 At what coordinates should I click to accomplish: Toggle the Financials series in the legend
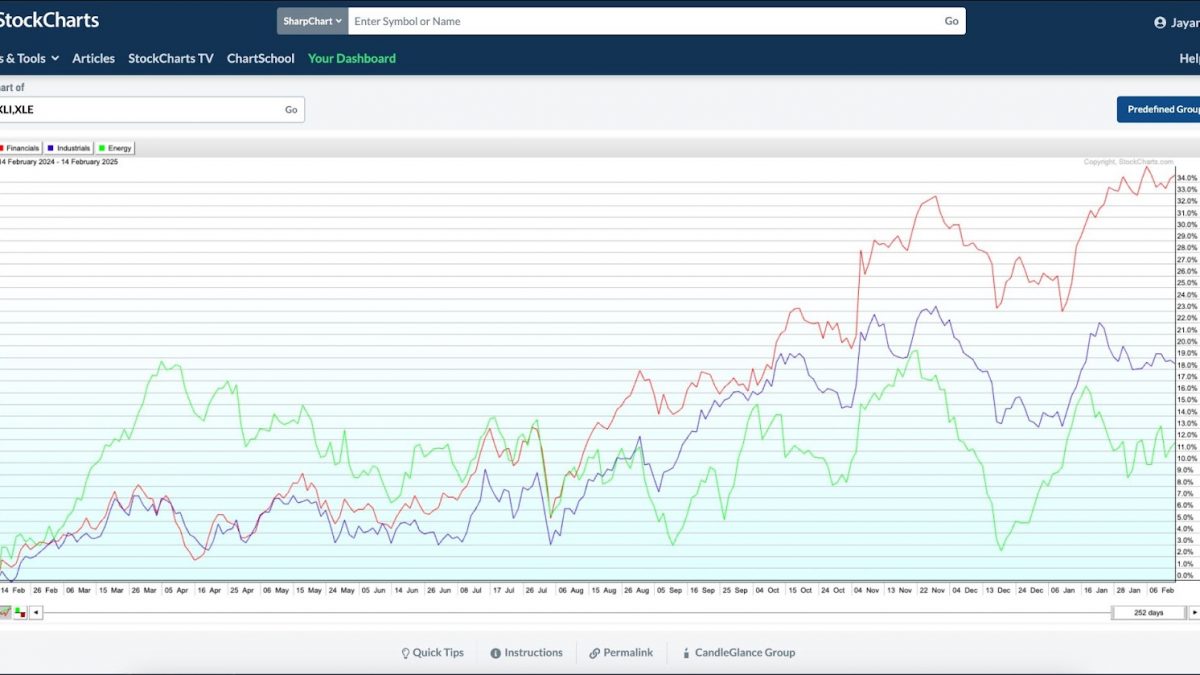20,148
